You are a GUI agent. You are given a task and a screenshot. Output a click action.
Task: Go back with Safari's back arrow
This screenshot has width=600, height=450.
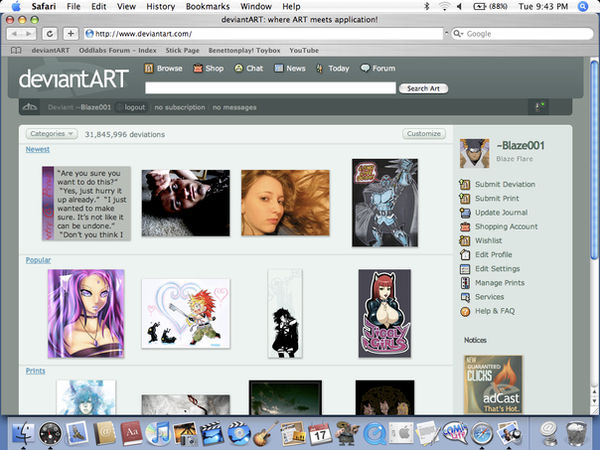(14, 34)
